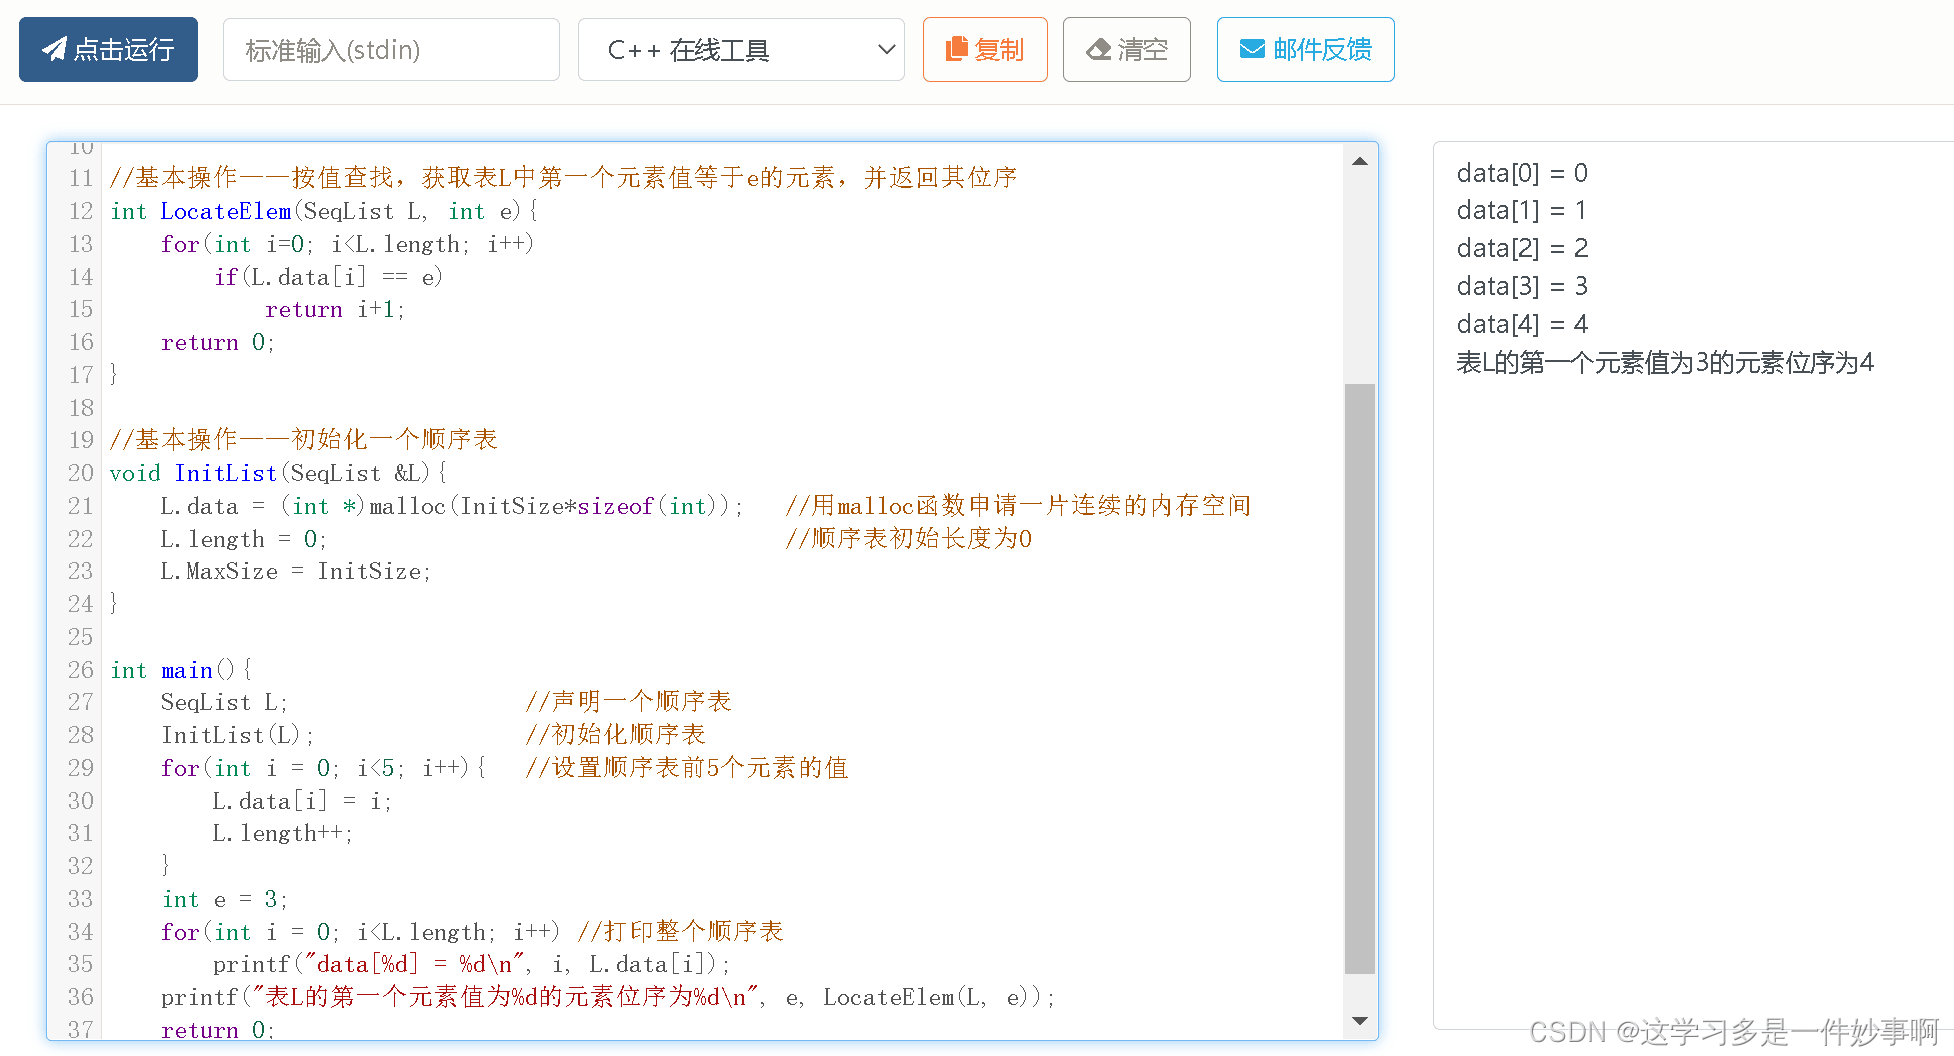Click the main function name on line 26
Screen dimensions: 1954x1056
click(x=187, y=670)
